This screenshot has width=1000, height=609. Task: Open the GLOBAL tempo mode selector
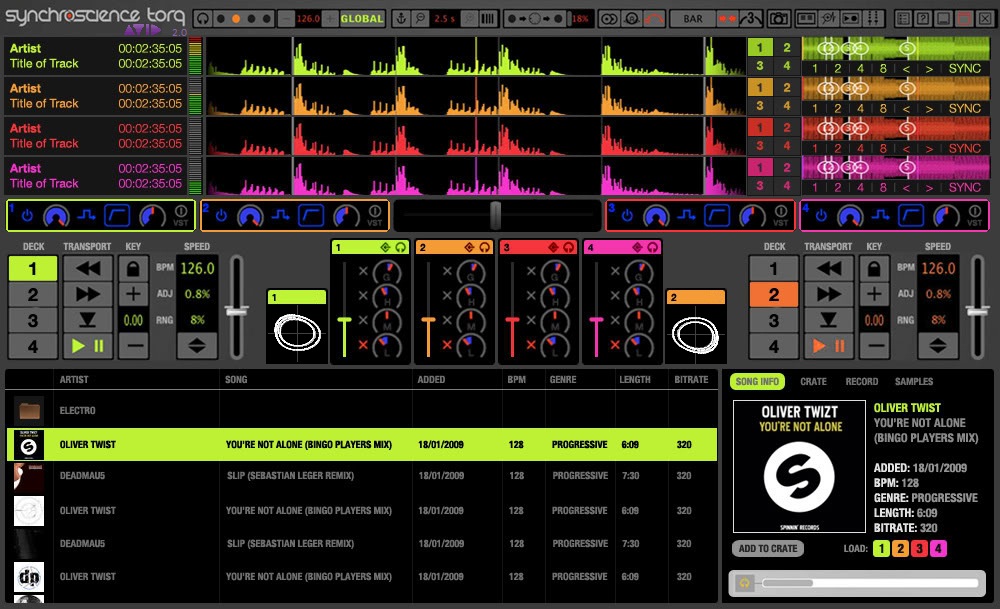tap(362, 18)
